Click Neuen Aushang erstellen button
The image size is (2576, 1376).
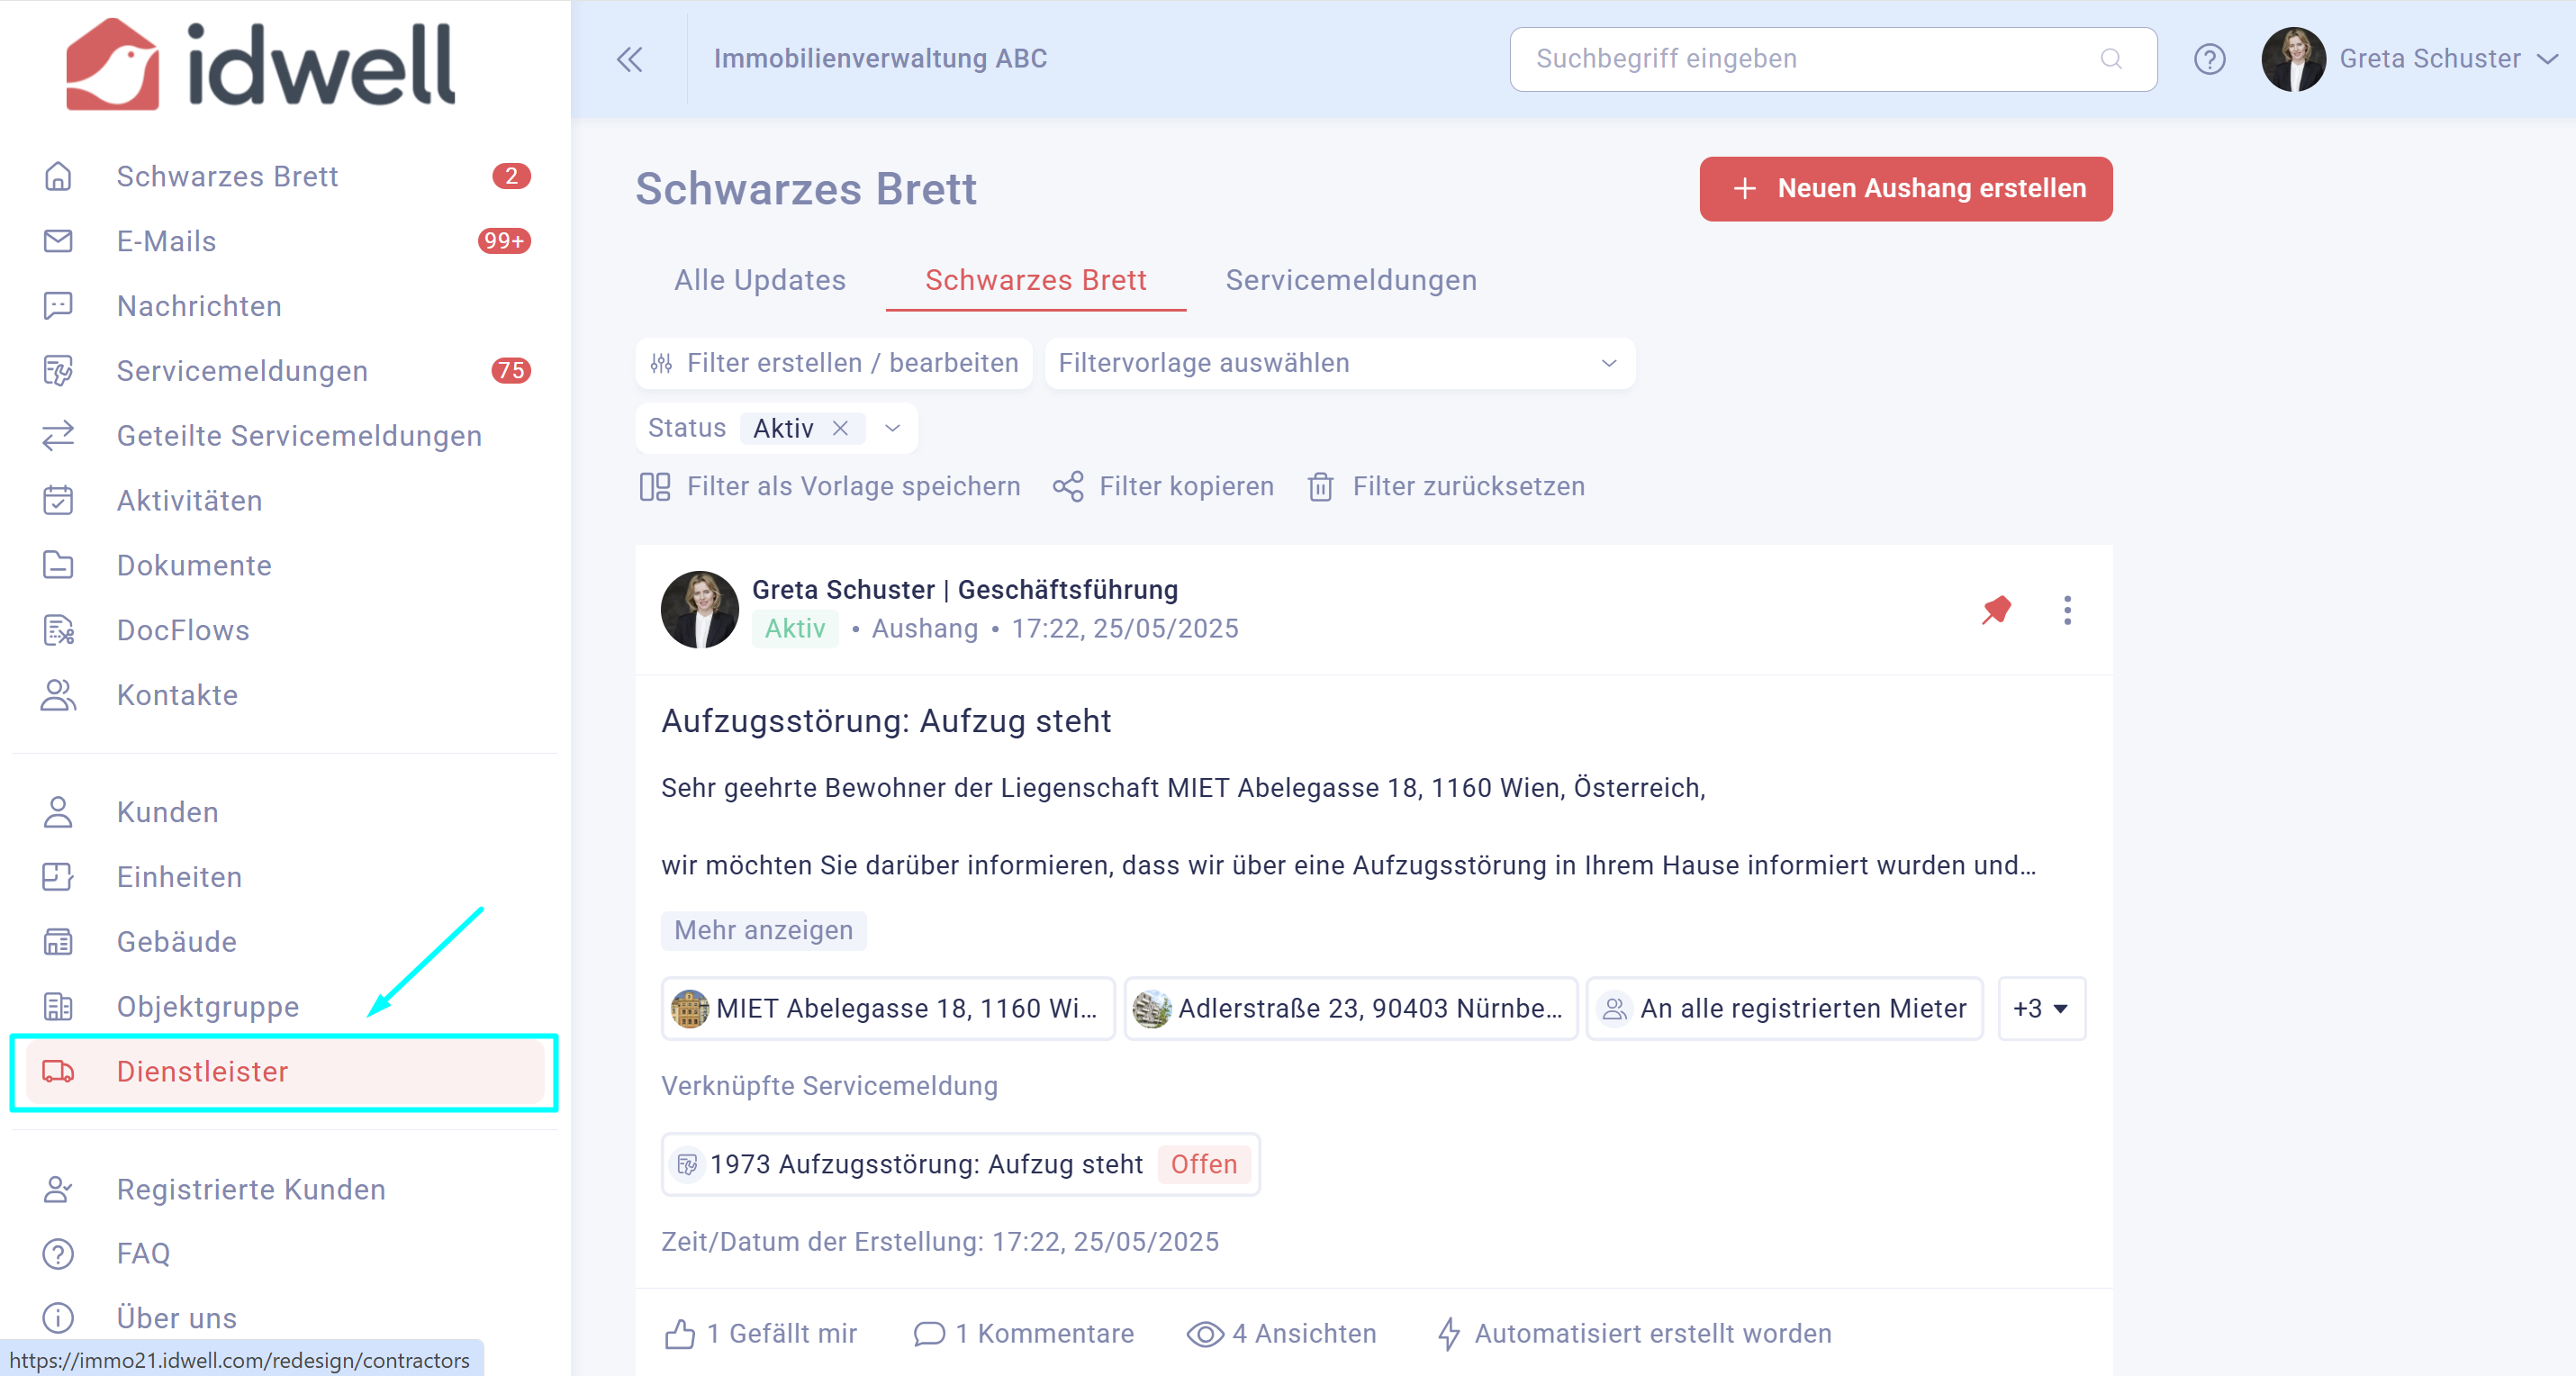pos(1905,188)
